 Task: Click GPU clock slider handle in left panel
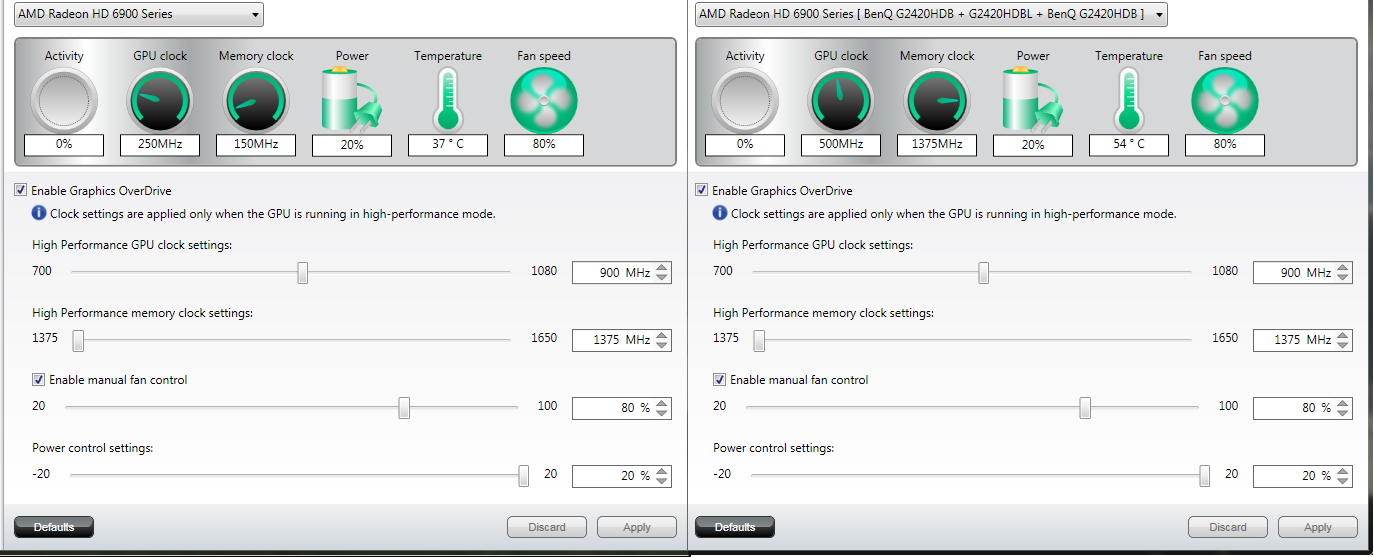(303, 273)
